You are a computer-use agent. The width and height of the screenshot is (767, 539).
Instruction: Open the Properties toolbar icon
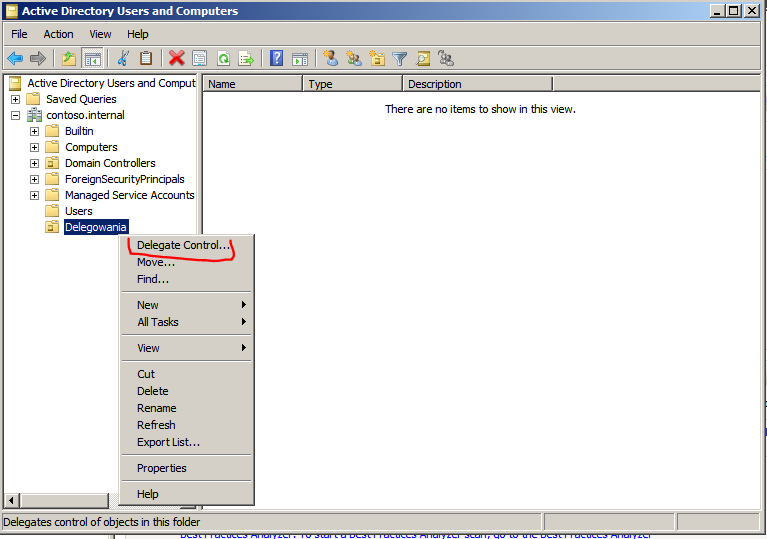click(200, 59)
